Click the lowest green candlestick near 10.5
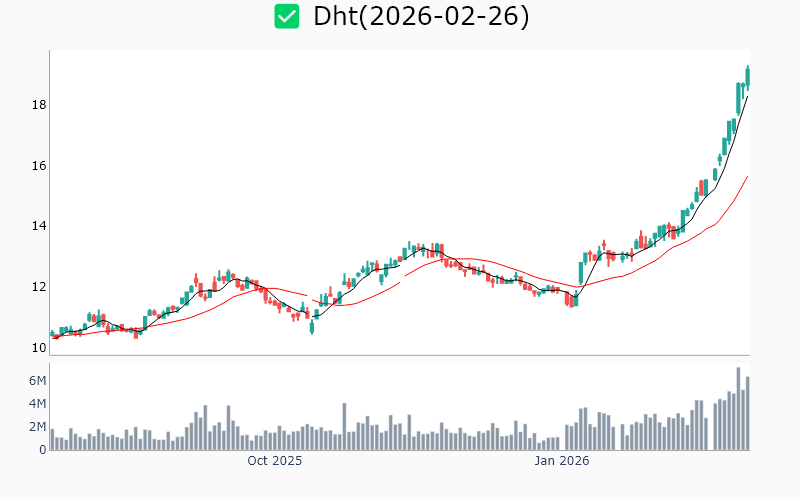The image size is (800, 500). 312,326
